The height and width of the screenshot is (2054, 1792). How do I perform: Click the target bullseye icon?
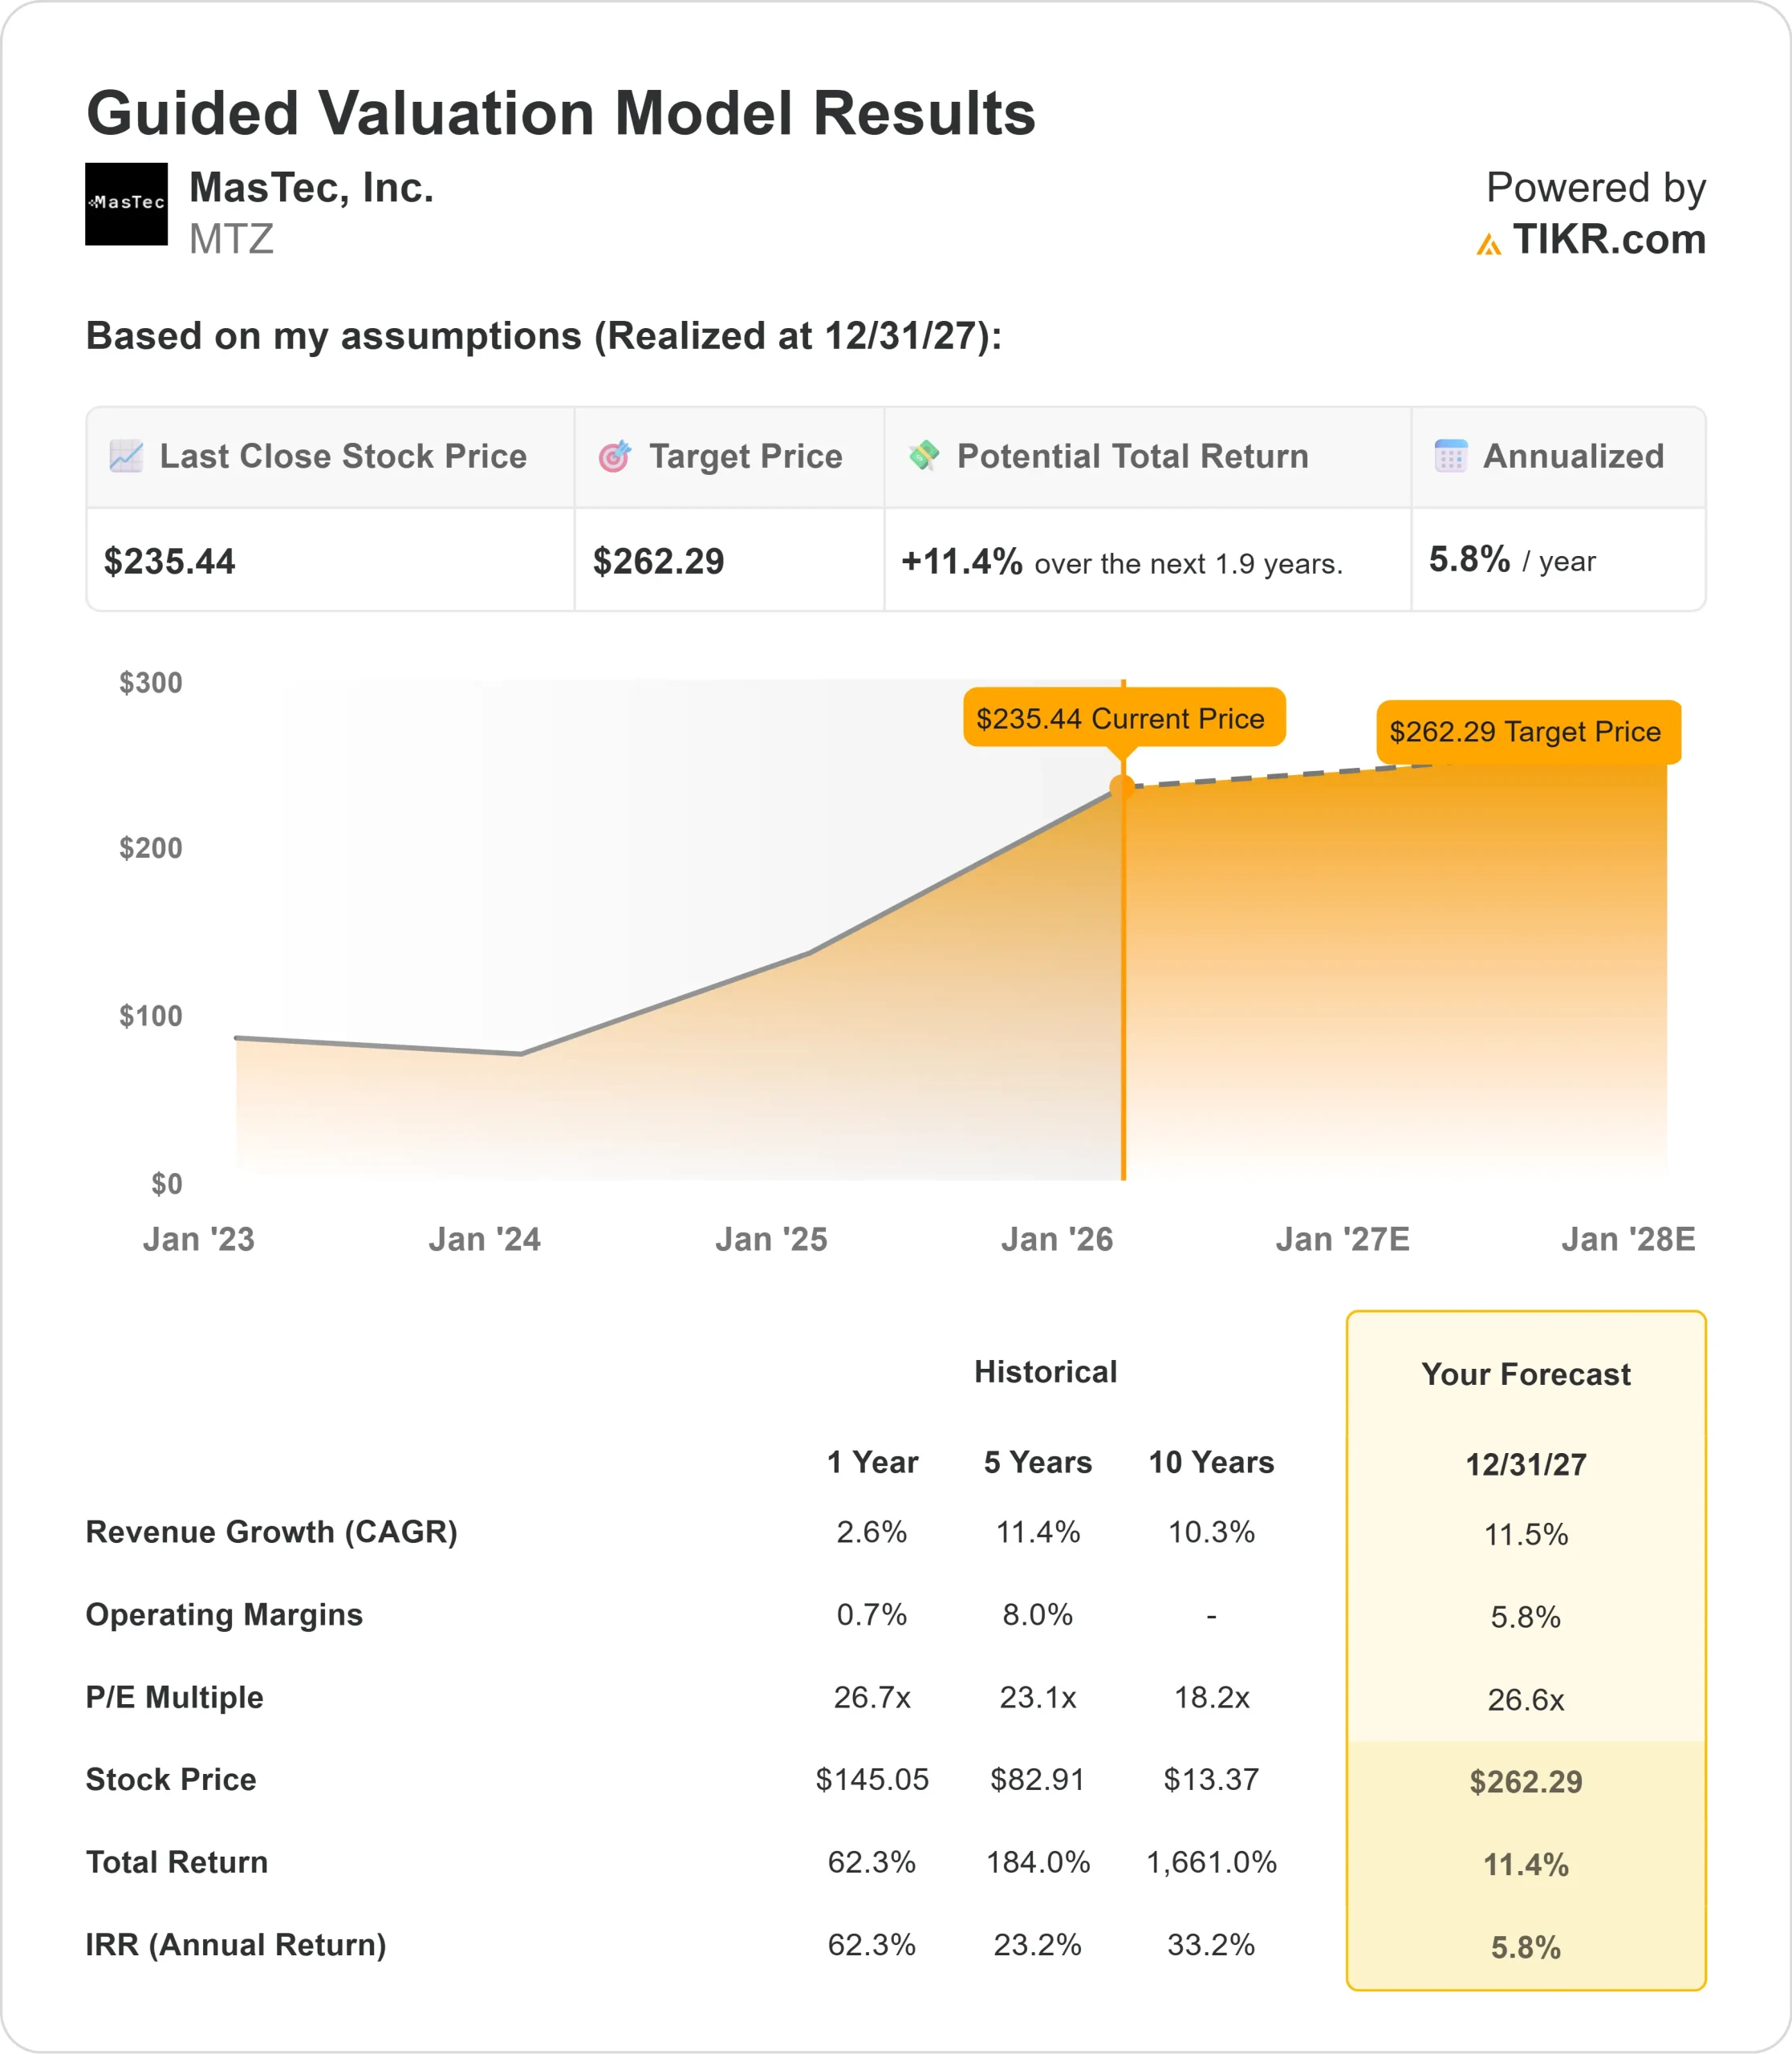pos(614,456)
